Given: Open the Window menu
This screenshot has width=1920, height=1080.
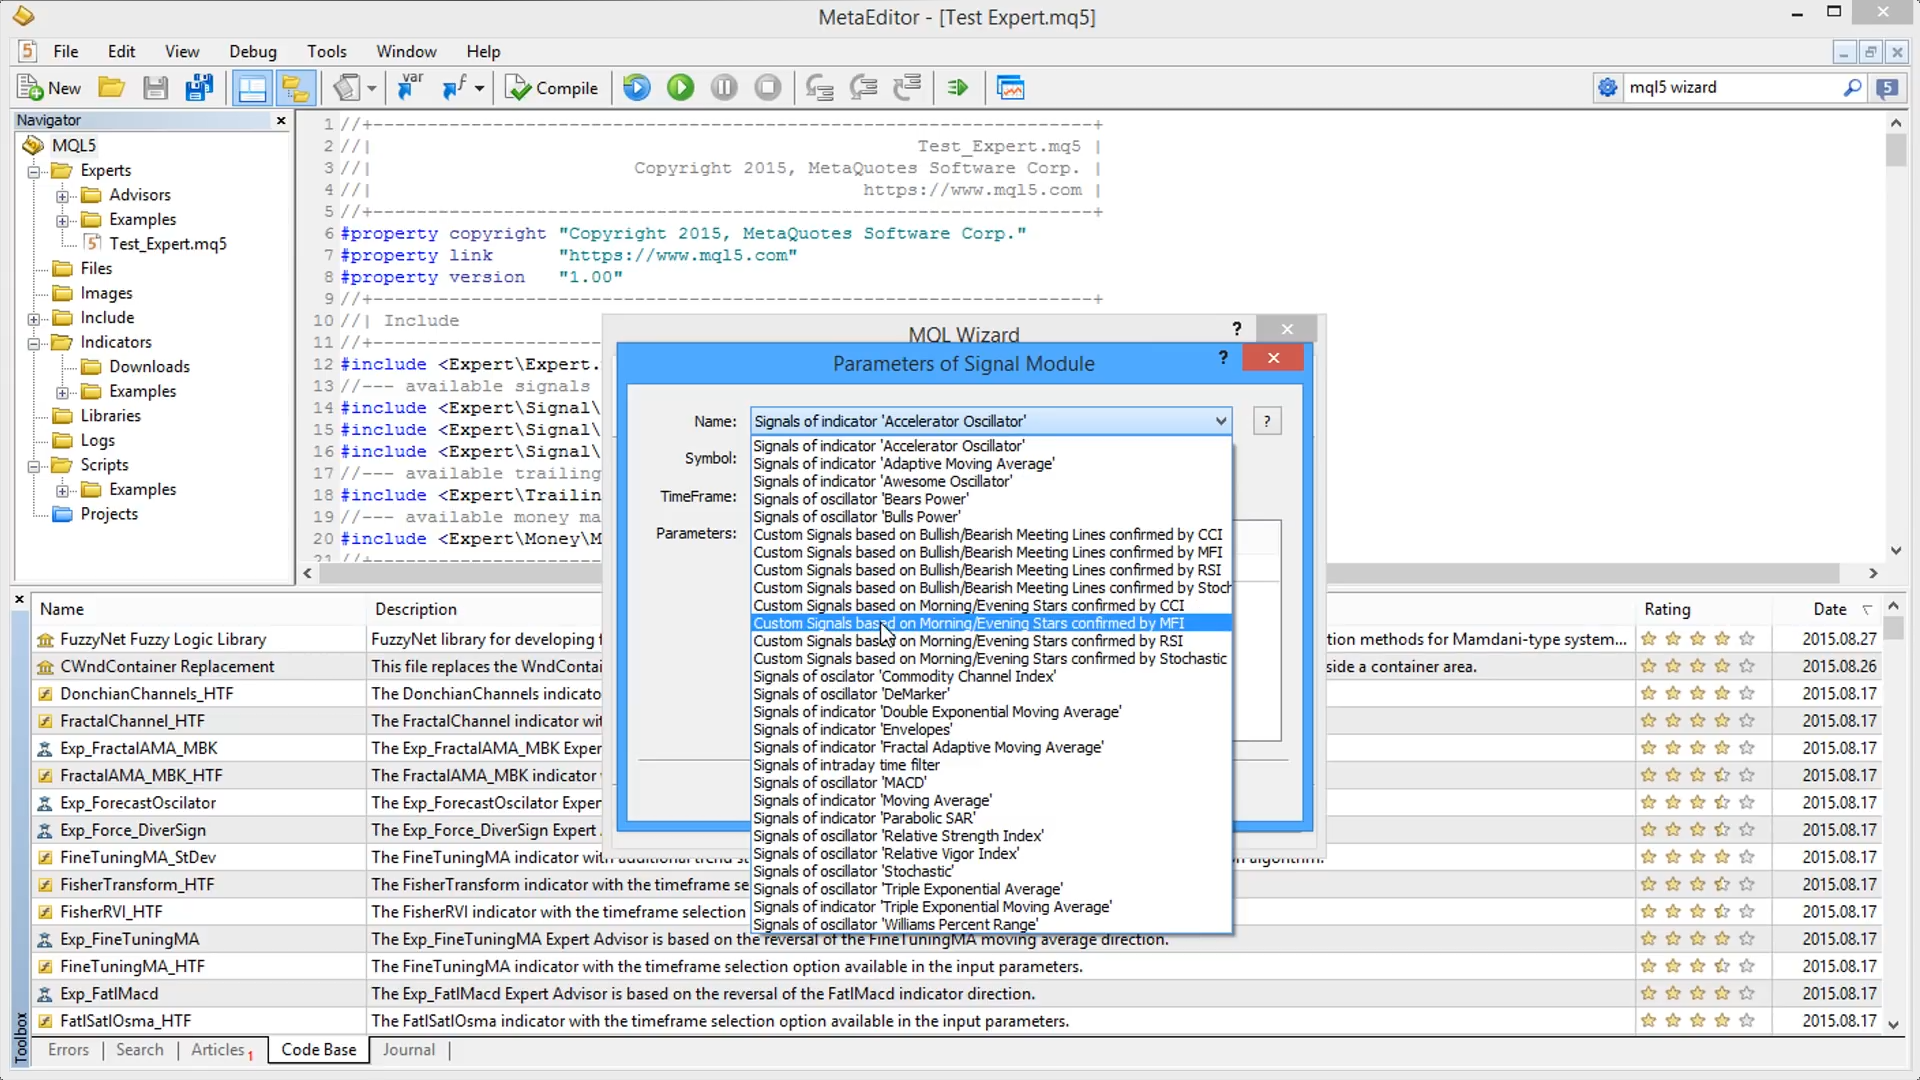Looking at the screenshot, I should [406, 51].
